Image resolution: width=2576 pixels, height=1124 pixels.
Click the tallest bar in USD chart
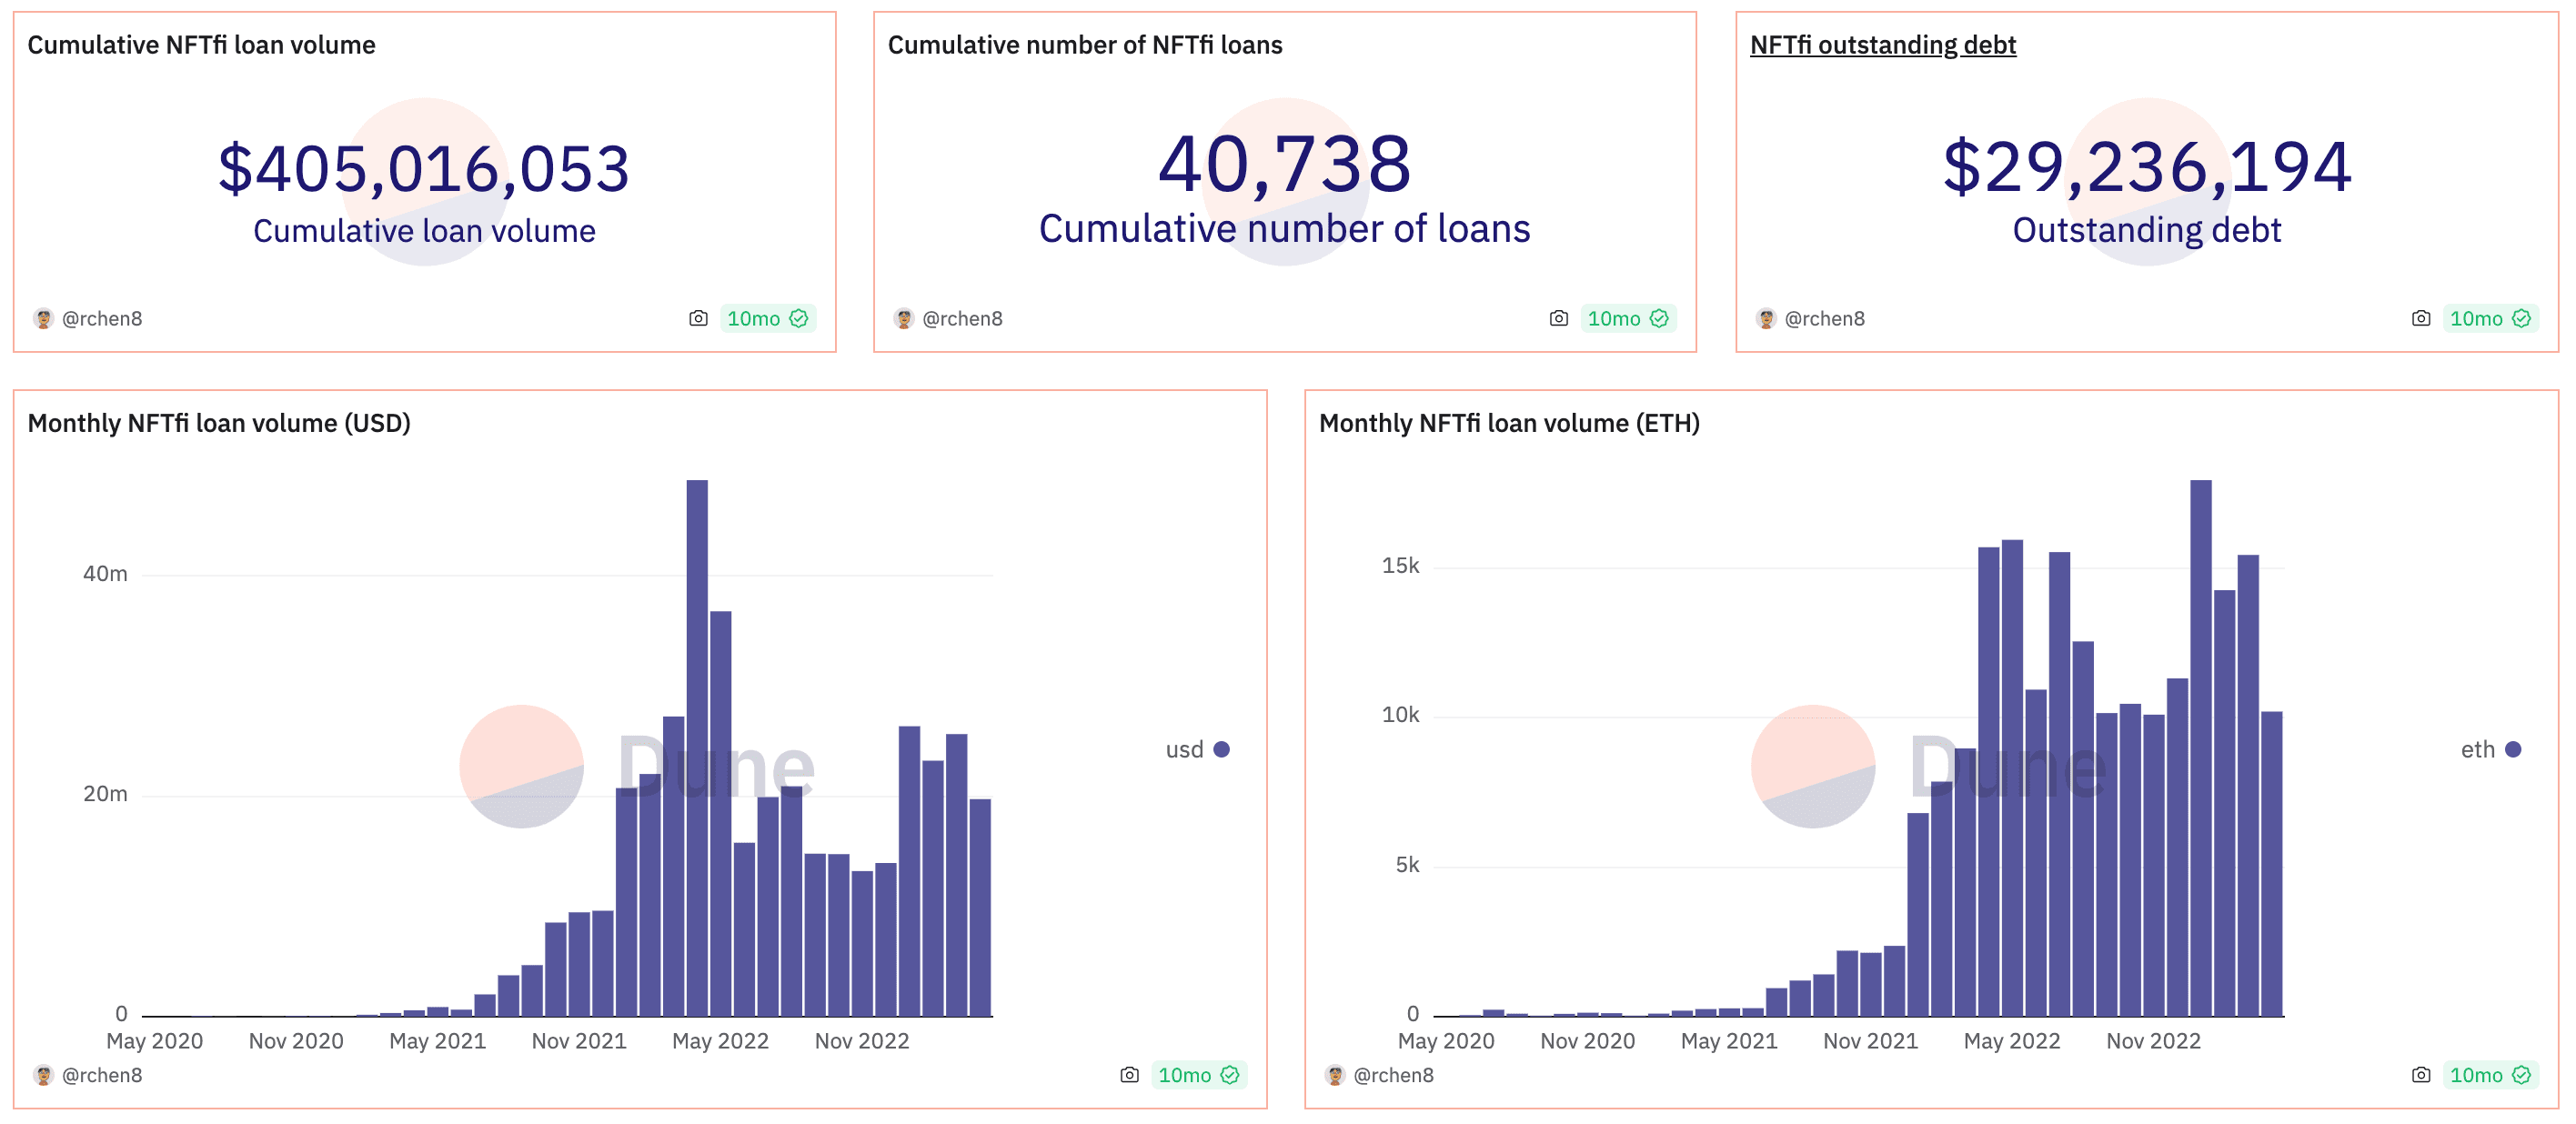click(697, 748)
